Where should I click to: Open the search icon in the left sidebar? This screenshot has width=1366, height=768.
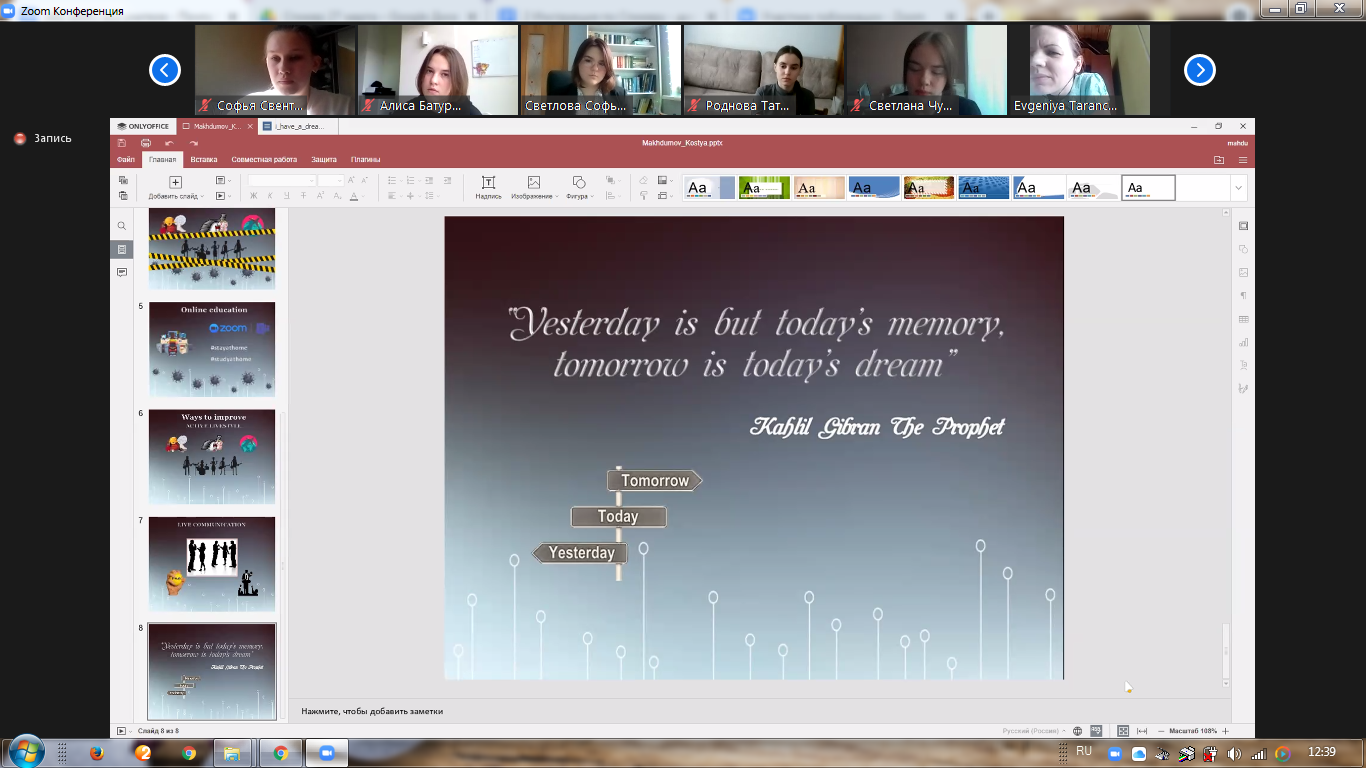coord(122,226)
